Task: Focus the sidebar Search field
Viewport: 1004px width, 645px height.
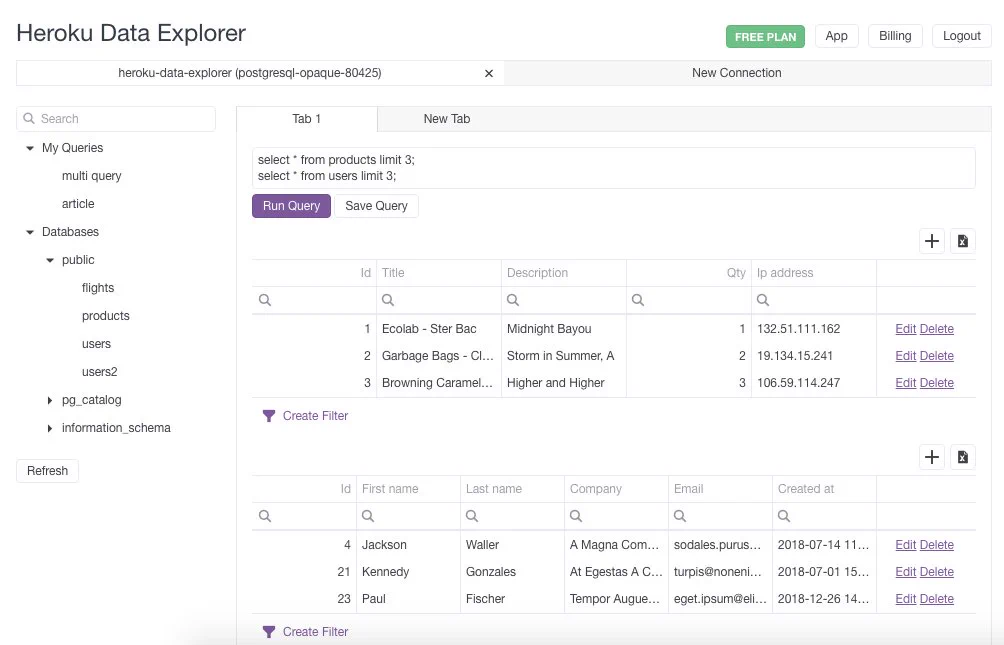Action: [116, 119]
